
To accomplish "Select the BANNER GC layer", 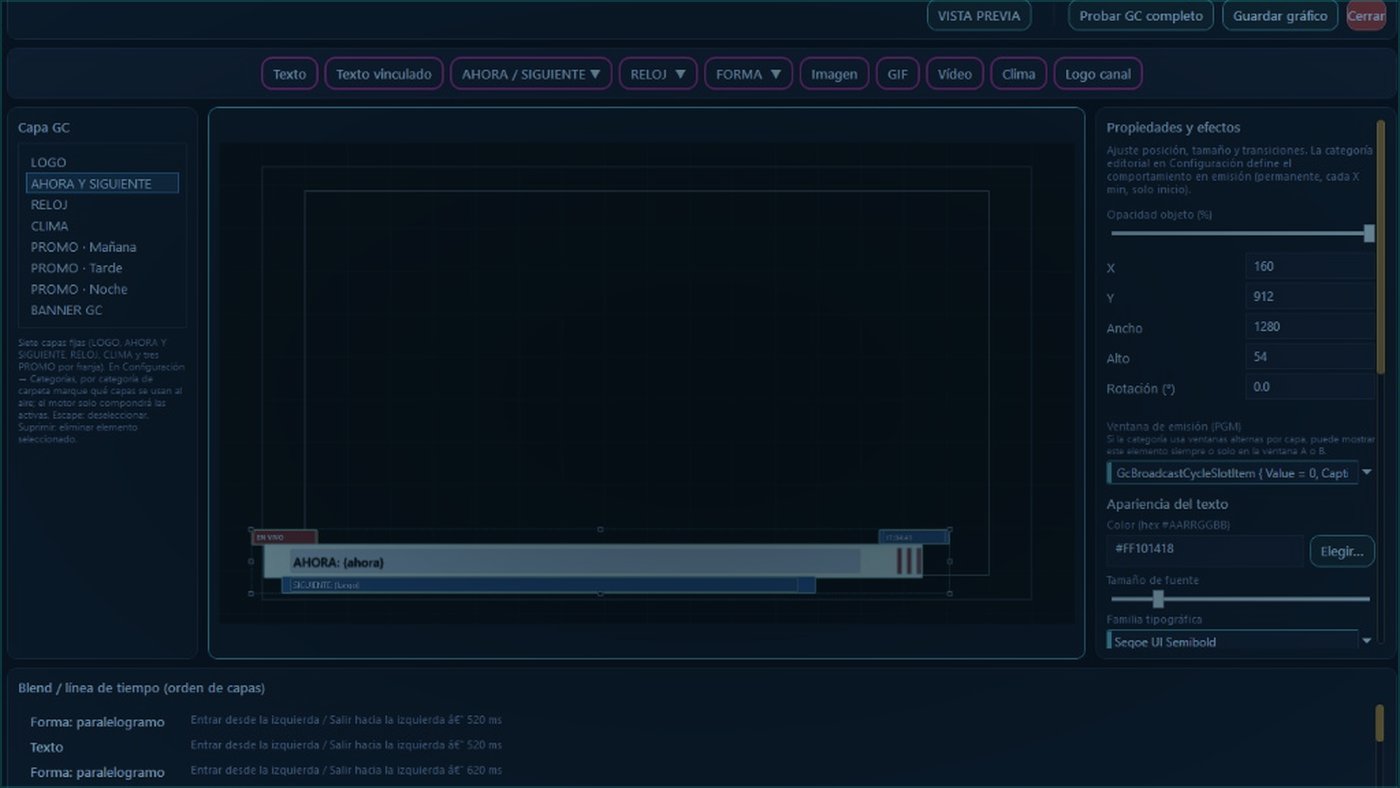I will pyautogui.click(x=102, y=310).
